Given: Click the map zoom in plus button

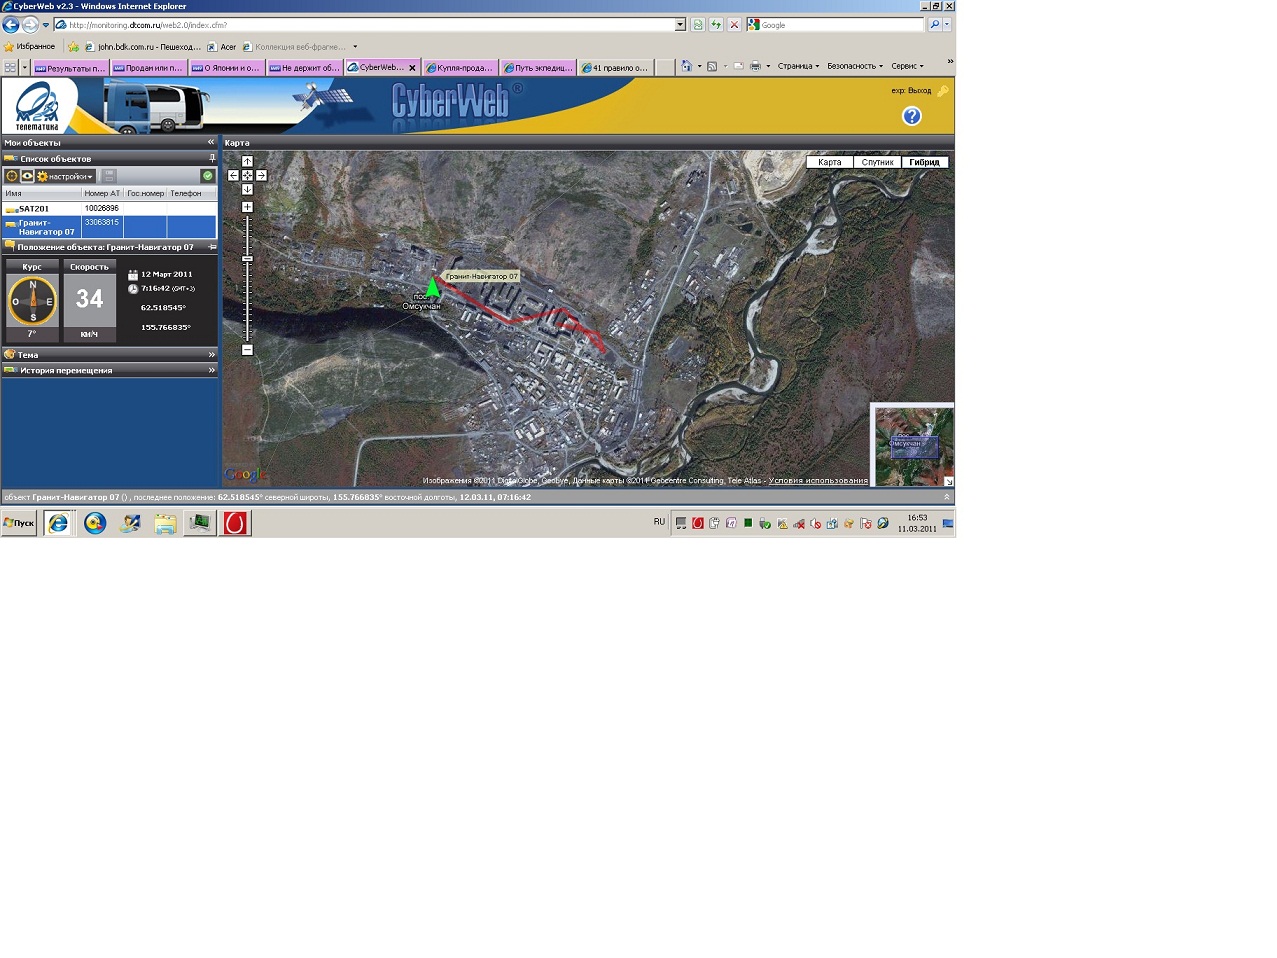Looking at the screenshot, I should [x=247, y=207].
